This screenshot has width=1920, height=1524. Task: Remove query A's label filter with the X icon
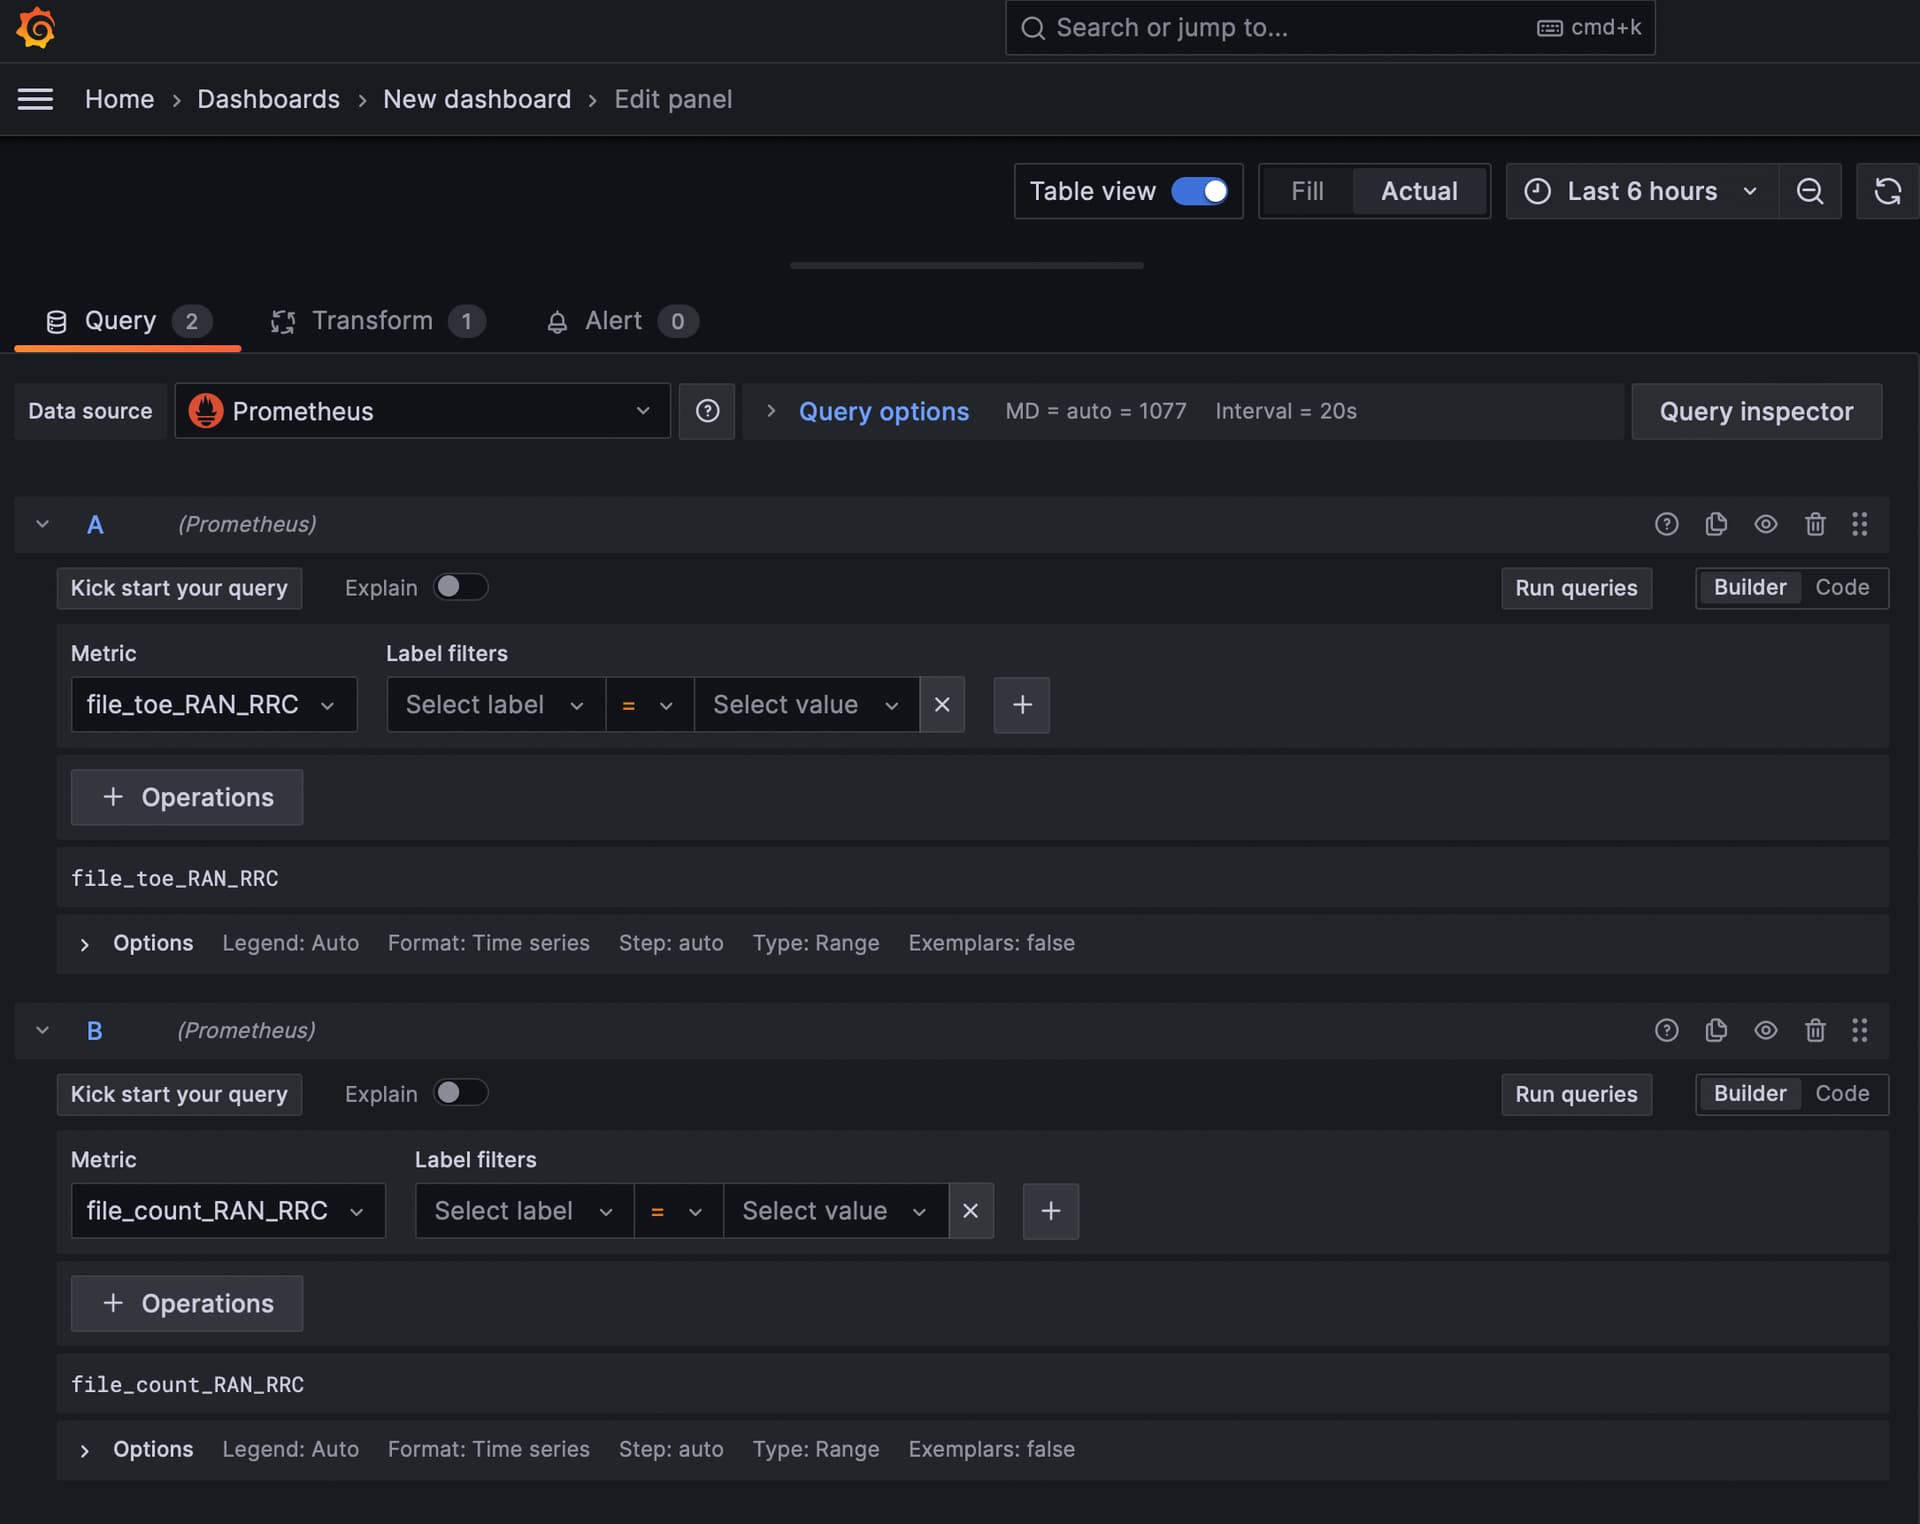pos(941,704)
